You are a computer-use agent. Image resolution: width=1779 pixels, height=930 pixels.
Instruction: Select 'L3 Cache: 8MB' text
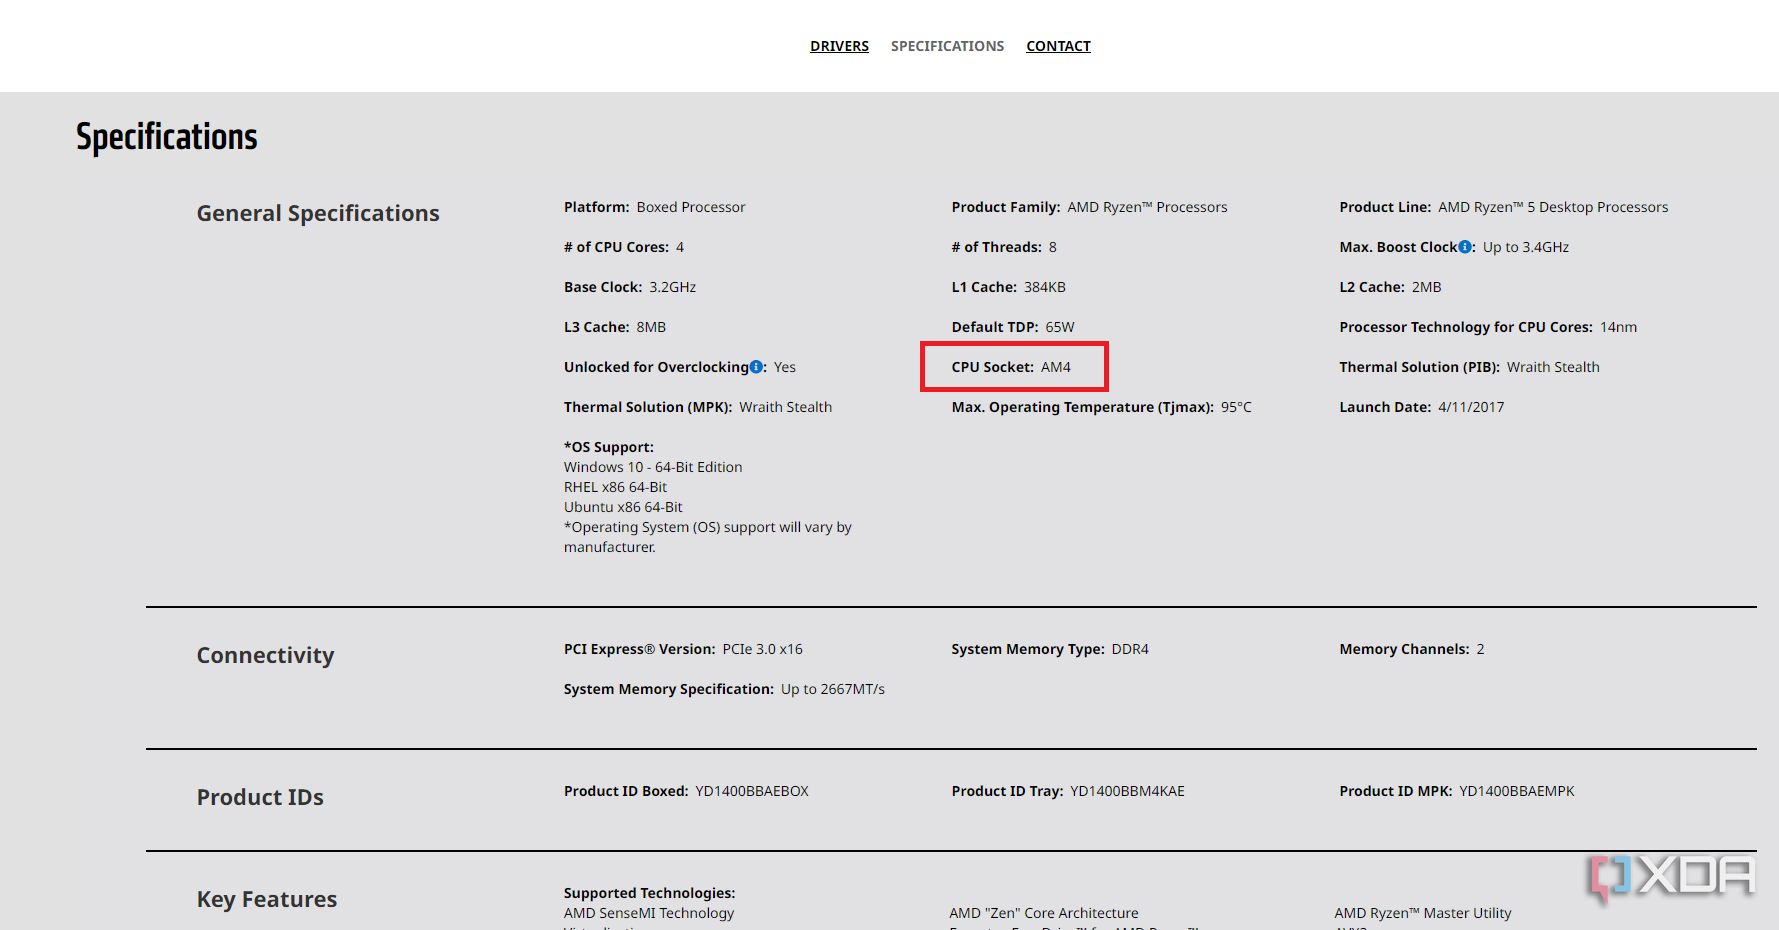tap(615, 327)
